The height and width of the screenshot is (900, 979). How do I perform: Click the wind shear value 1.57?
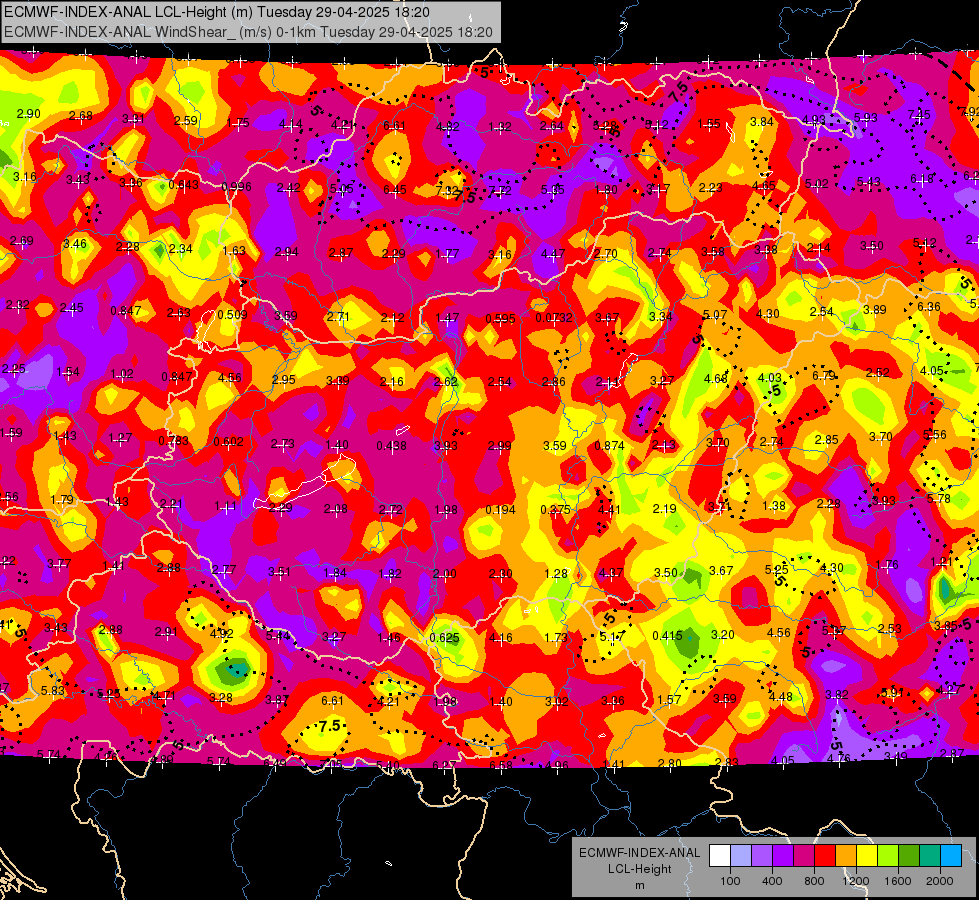(x=669, y=700)
